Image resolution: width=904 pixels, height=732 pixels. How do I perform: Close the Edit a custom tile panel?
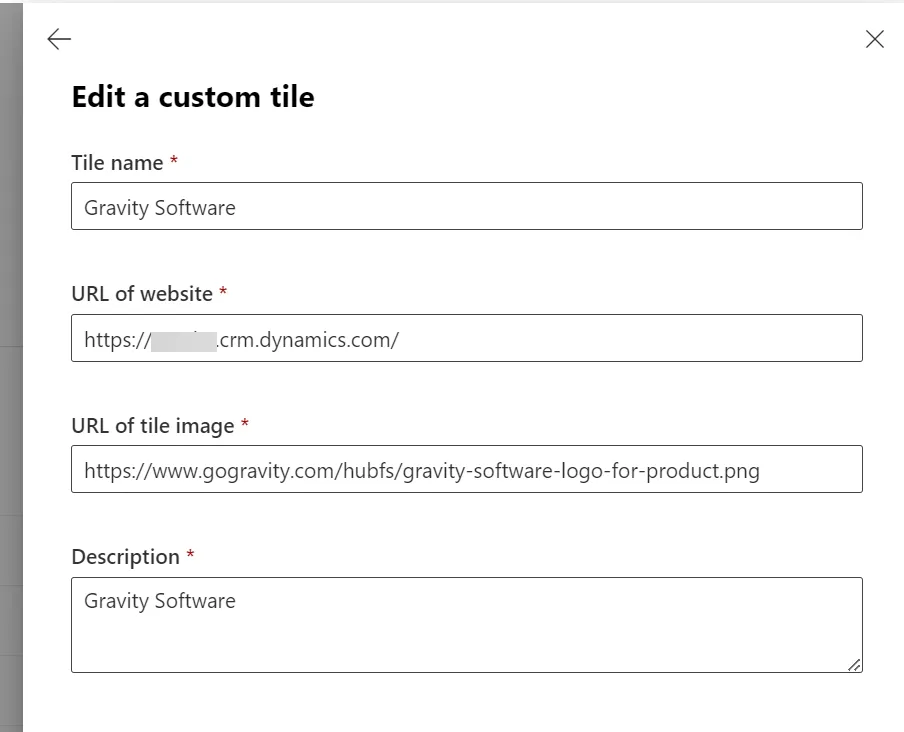pos(875,39)
